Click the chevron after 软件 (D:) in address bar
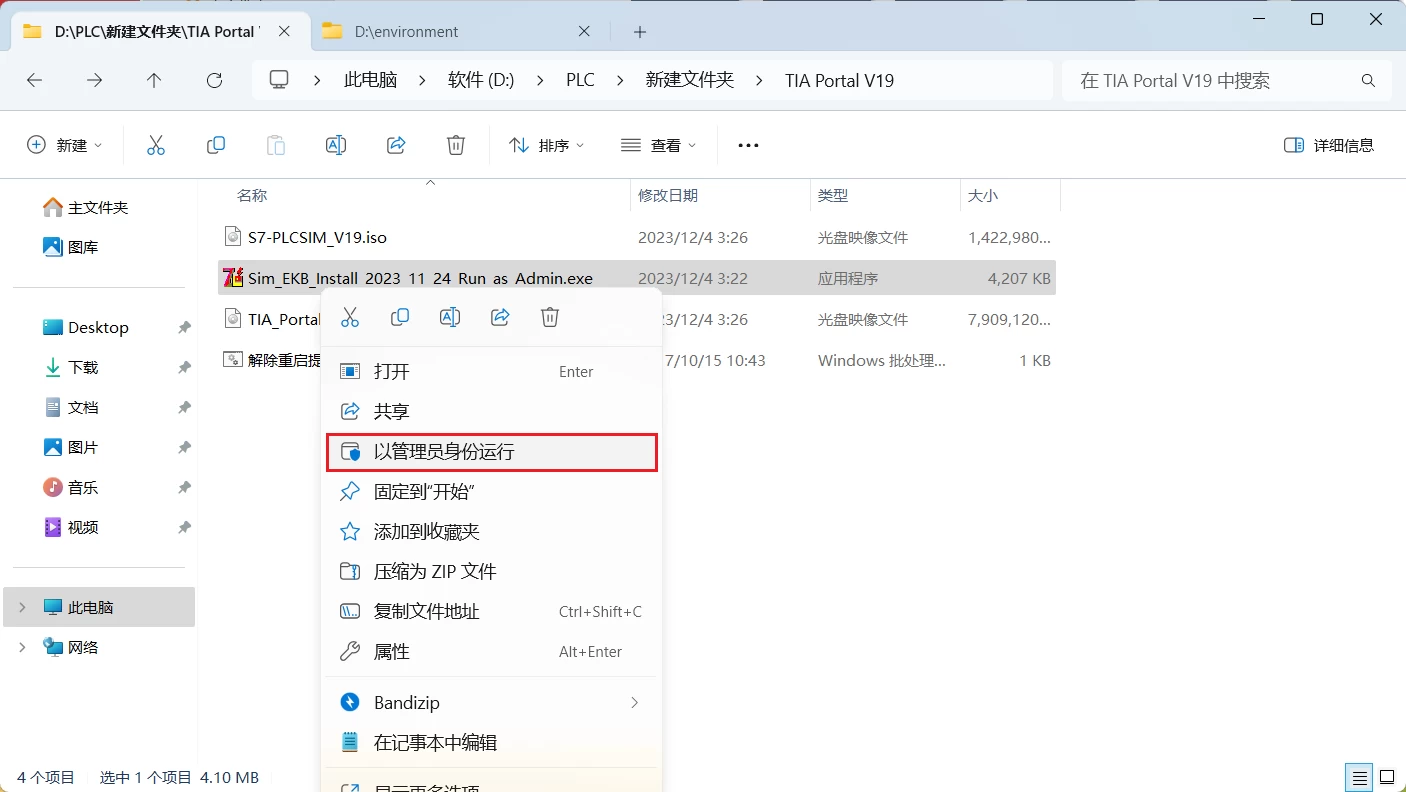The image size is (1406, 792). [540, 80]
